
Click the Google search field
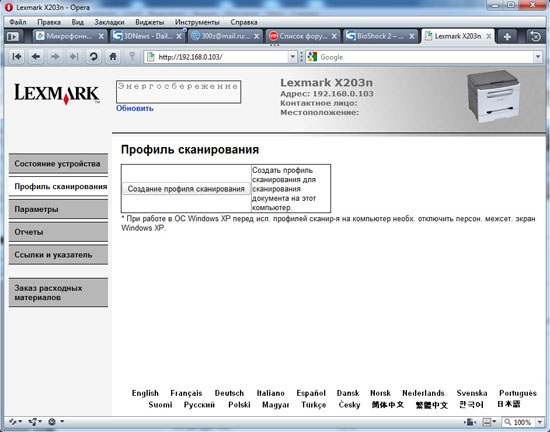click(x=423, y=57)
